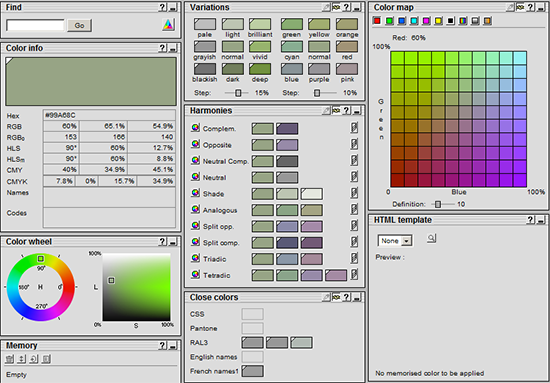Screen dimensions: 550x383
Task: Click the Go button
Action: coord(79,25)
